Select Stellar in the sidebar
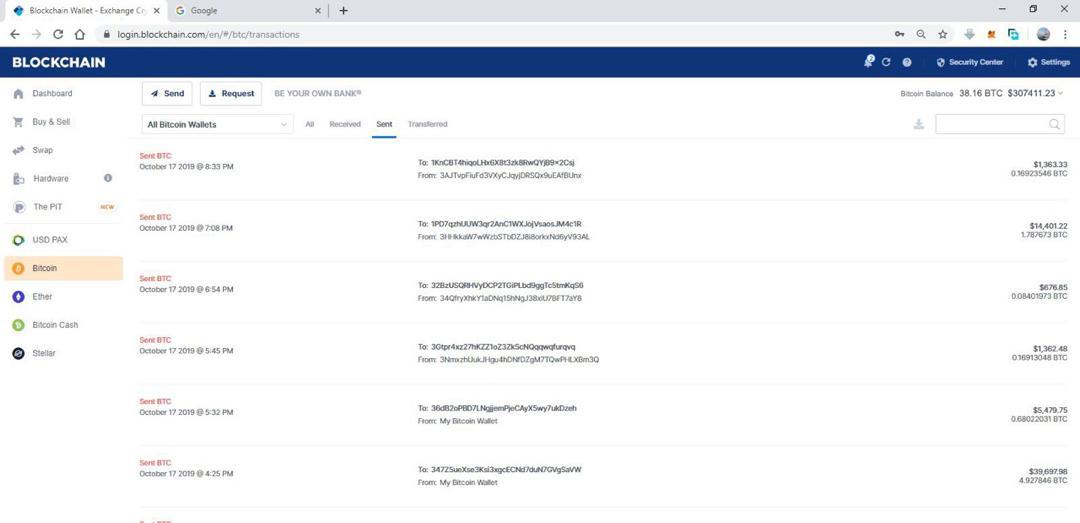1080x523 pixels. click(44, 353)
